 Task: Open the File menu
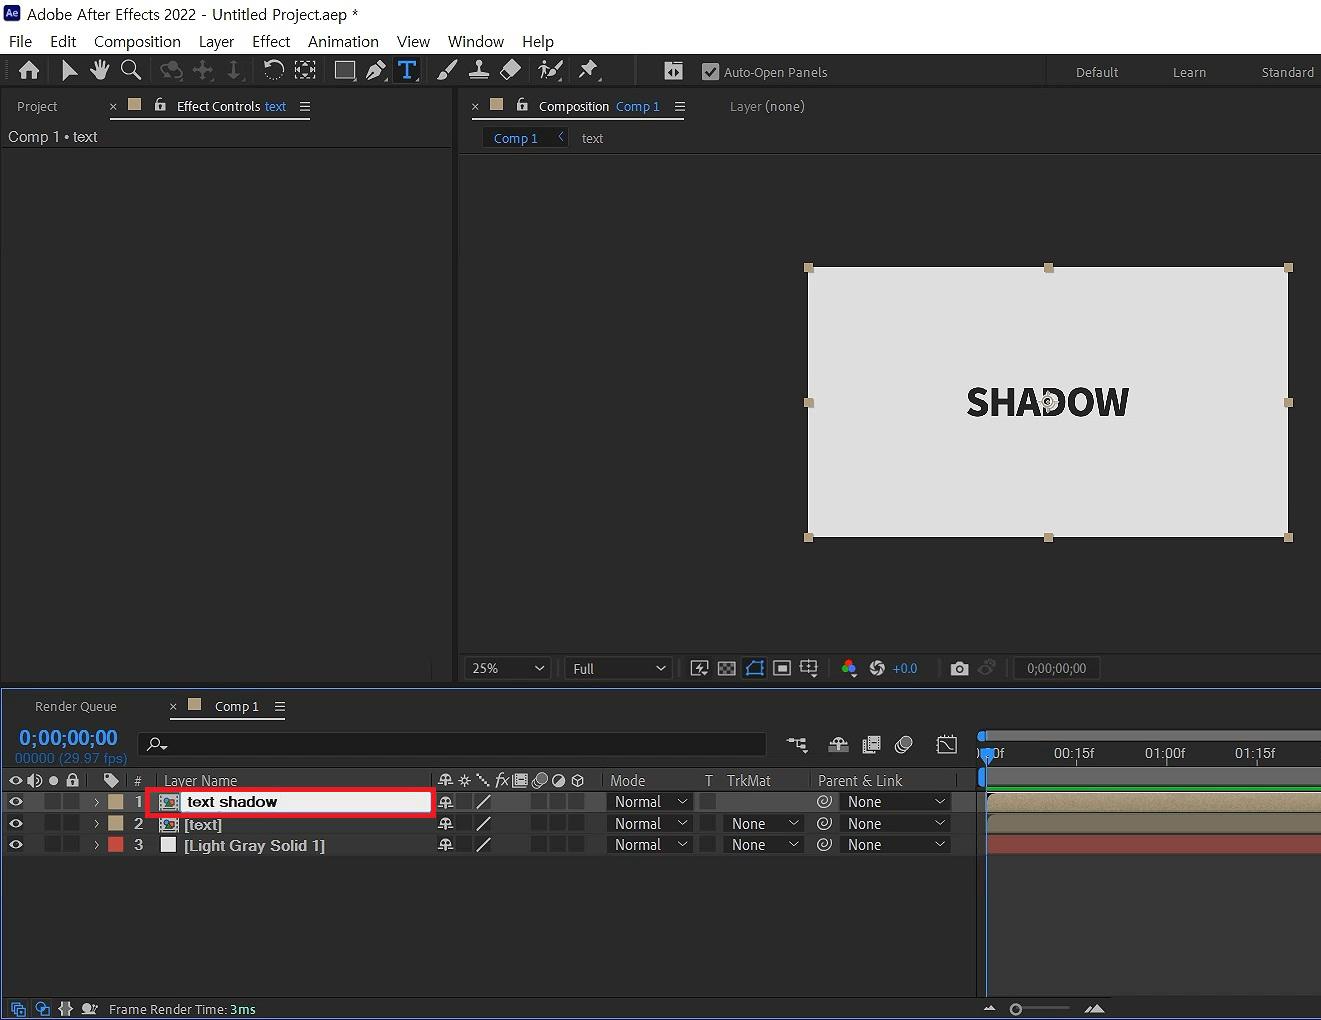[x=20, y=41]
